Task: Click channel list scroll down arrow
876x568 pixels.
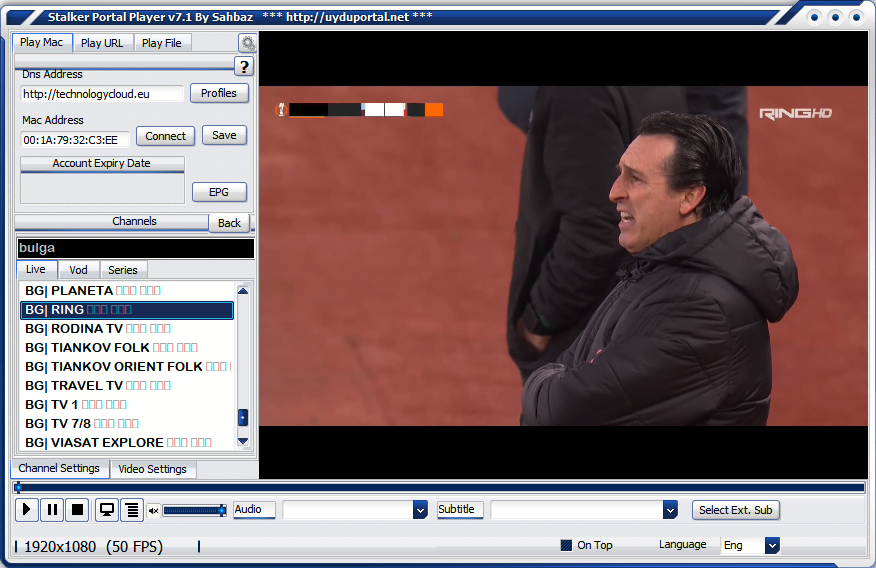Action: (x=243, y=441)
